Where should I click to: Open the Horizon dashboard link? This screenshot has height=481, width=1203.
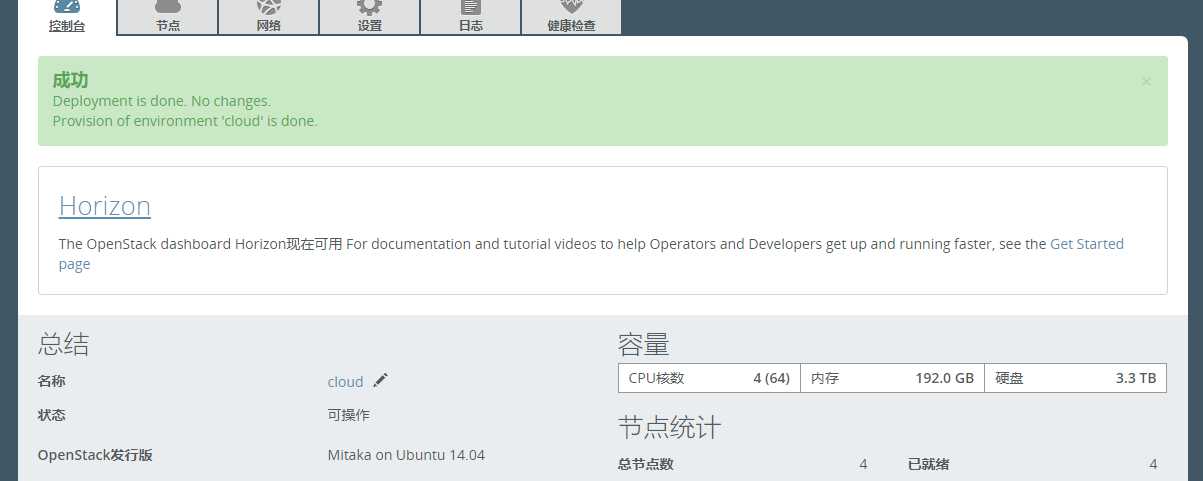(x=105, y=206)
